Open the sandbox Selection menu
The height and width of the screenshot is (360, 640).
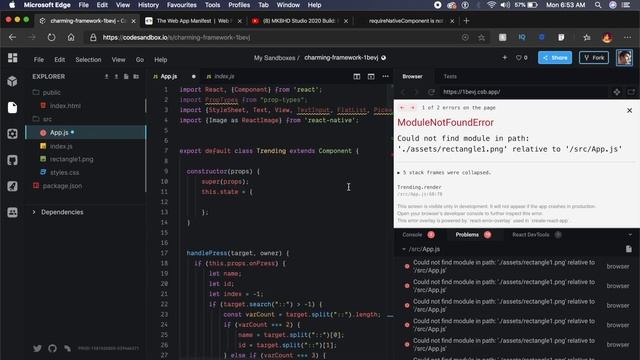(x=88, y=60)
